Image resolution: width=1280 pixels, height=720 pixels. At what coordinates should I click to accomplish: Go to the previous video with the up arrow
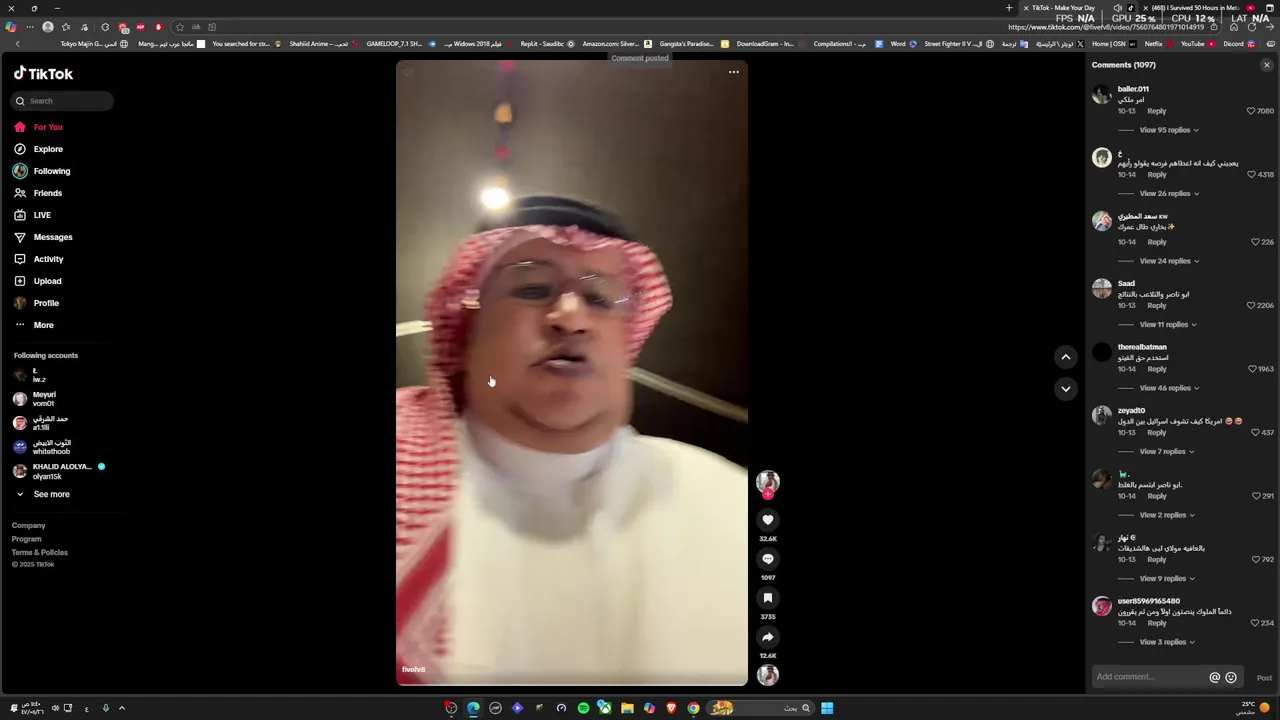[1066, 357]
